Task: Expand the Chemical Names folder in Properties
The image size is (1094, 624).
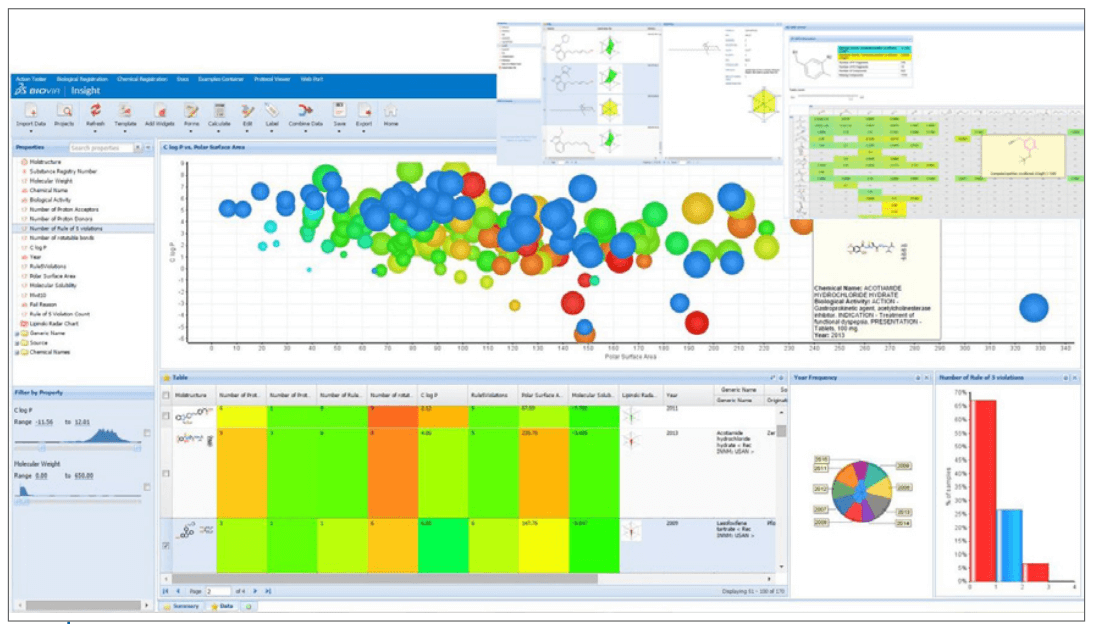Action: [17, 352]
